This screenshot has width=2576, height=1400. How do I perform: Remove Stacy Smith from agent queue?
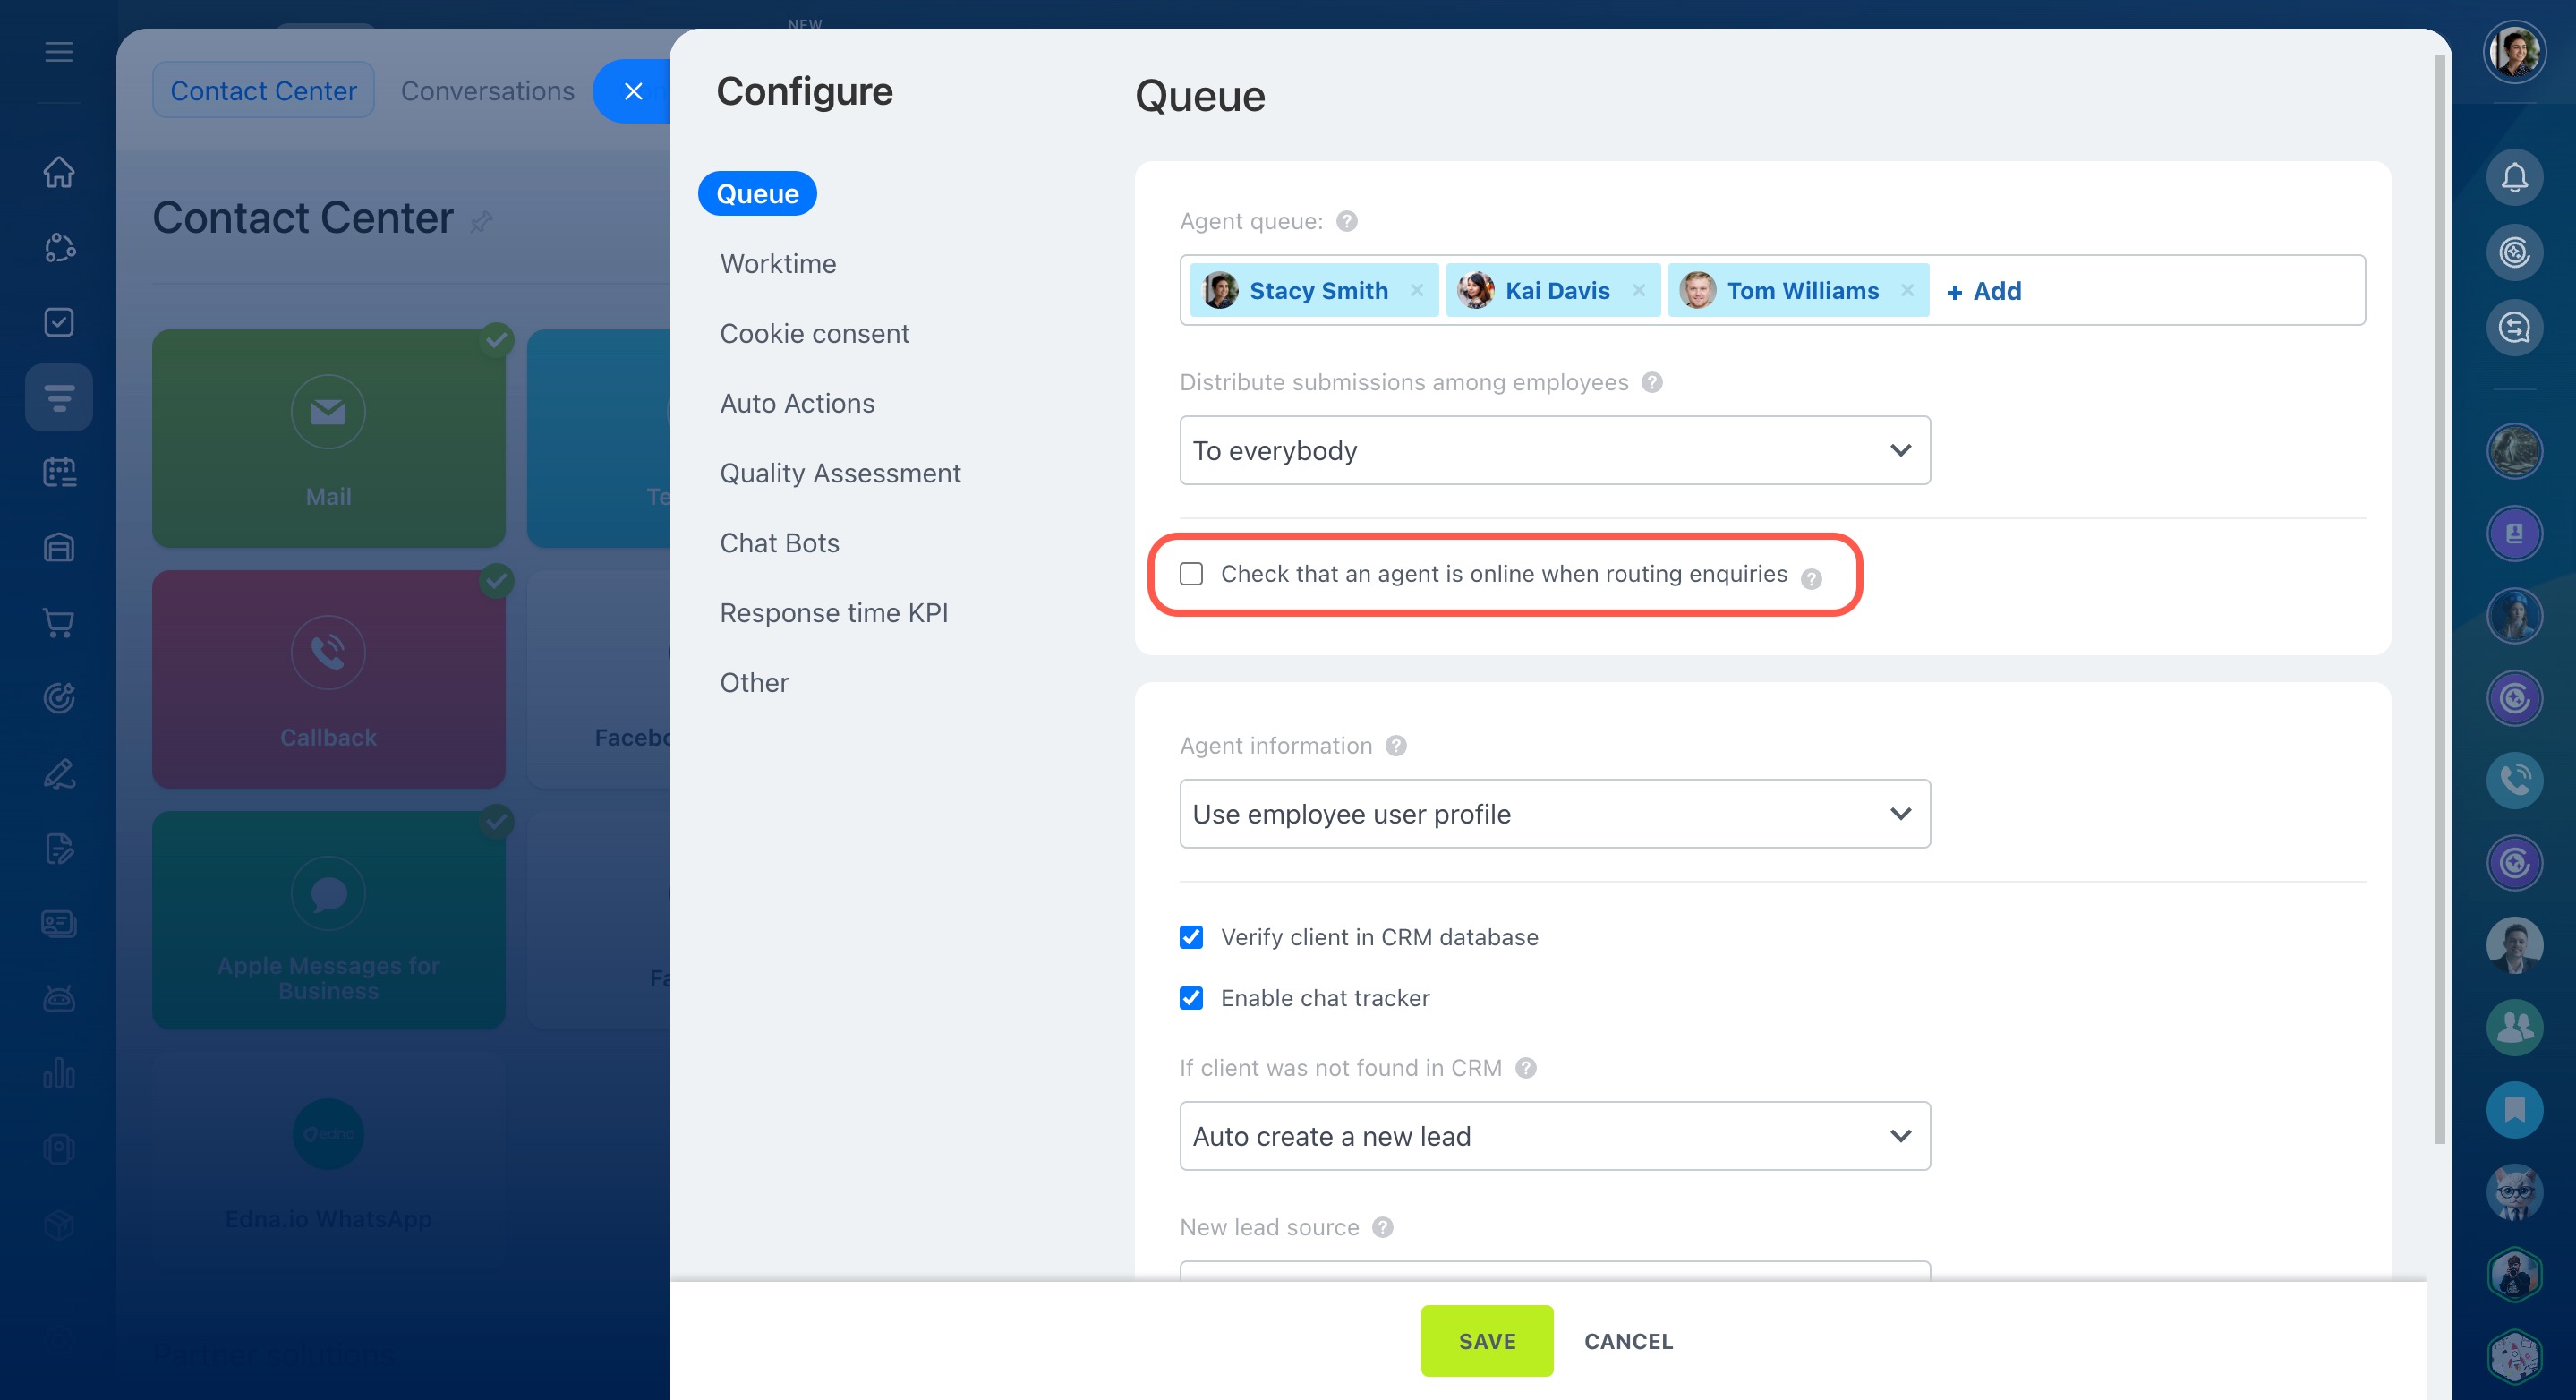point(1416,290)
